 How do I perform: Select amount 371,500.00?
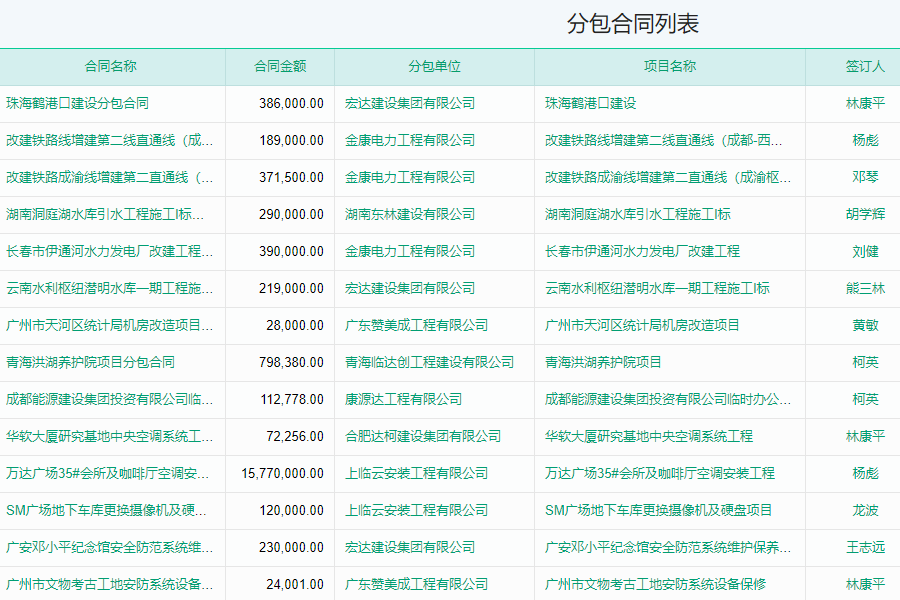point(291,177)
